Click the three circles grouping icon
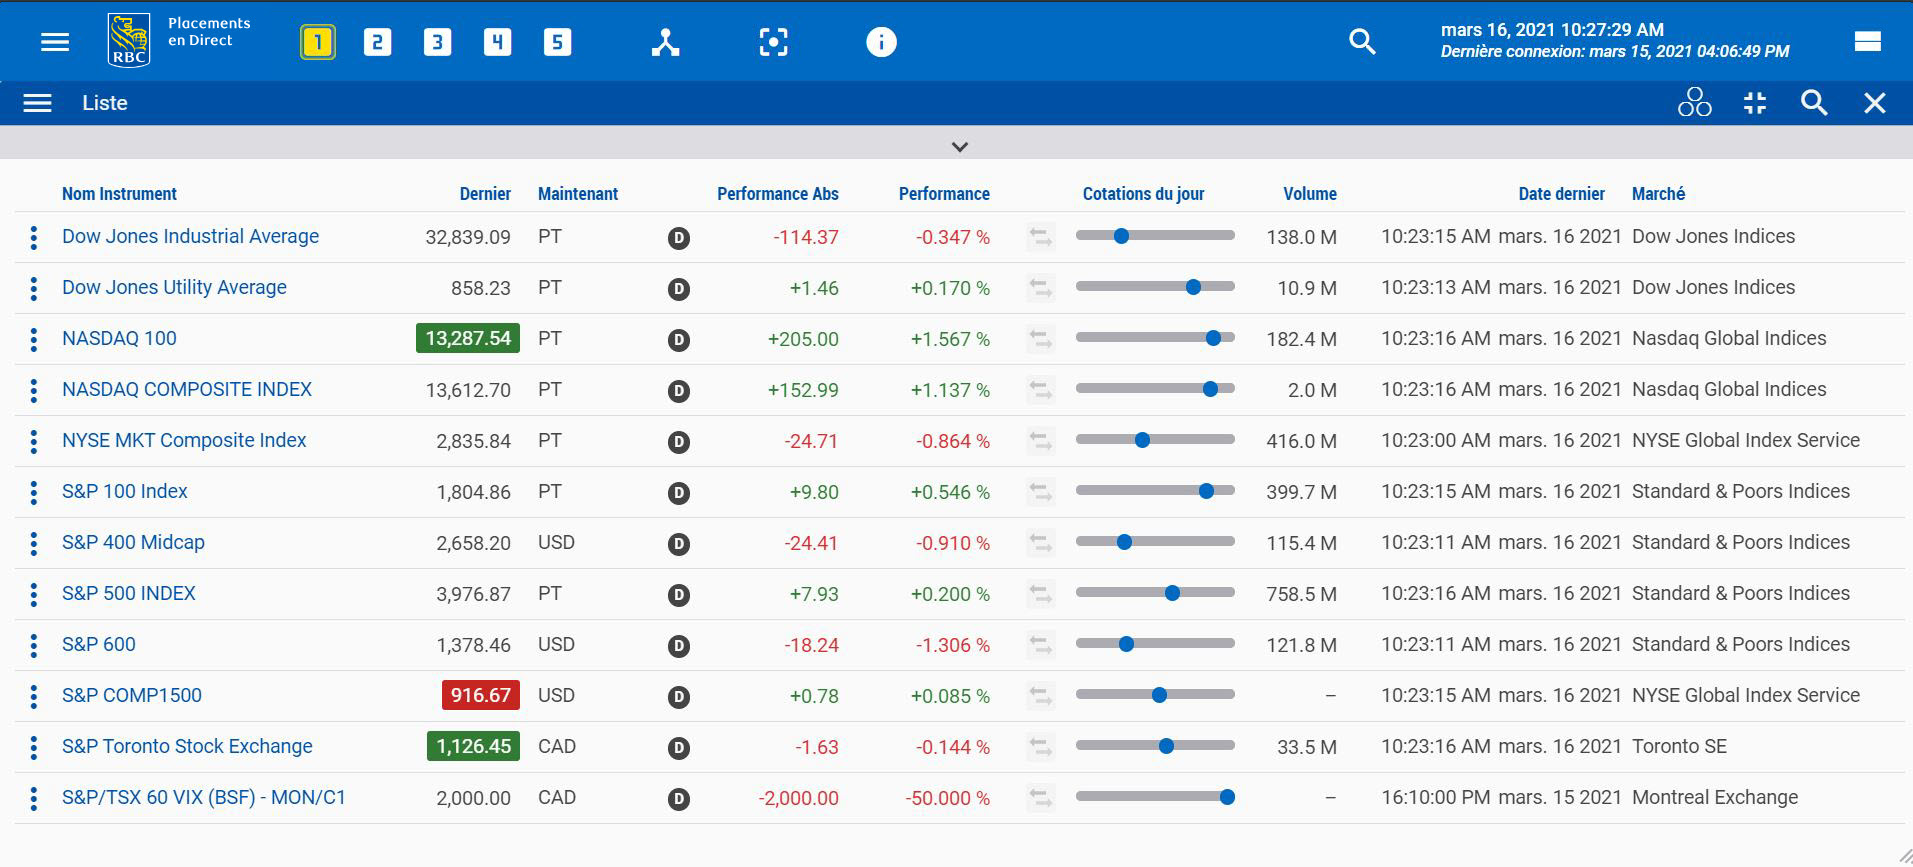Viewport: 1913px width, 867px height. coord(1694,102)
